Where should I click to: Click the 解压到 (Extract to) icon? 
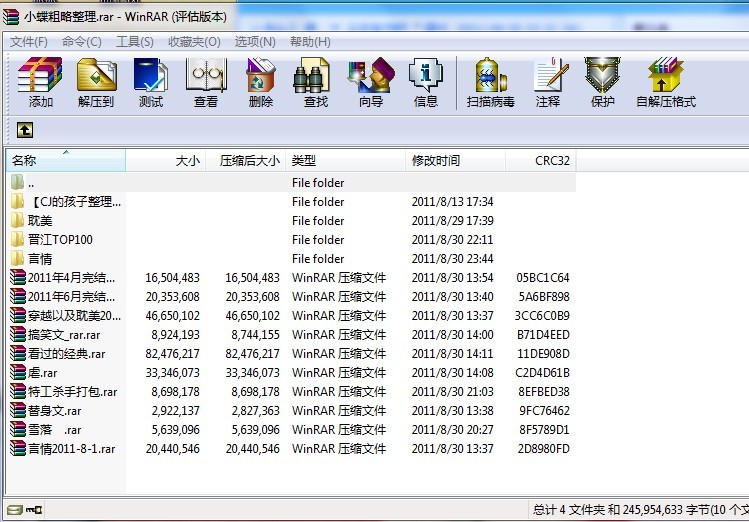click(x=96, y=81)
